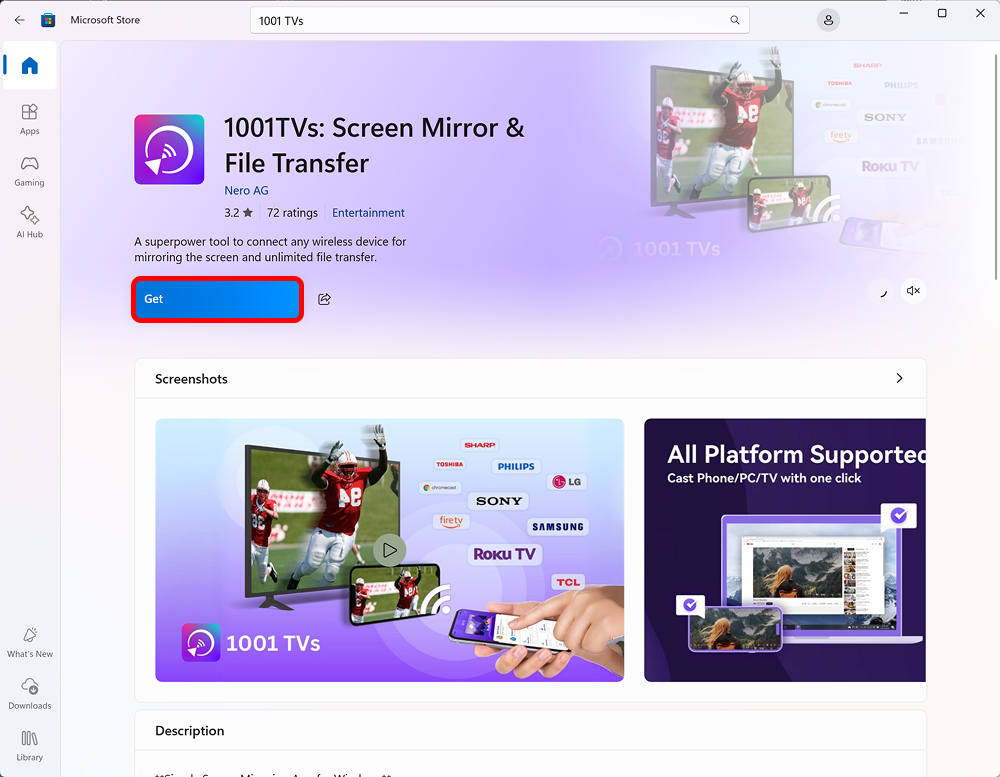Click the Description heading
Screen dimensions: 1000x777
(x=189, y=731)
